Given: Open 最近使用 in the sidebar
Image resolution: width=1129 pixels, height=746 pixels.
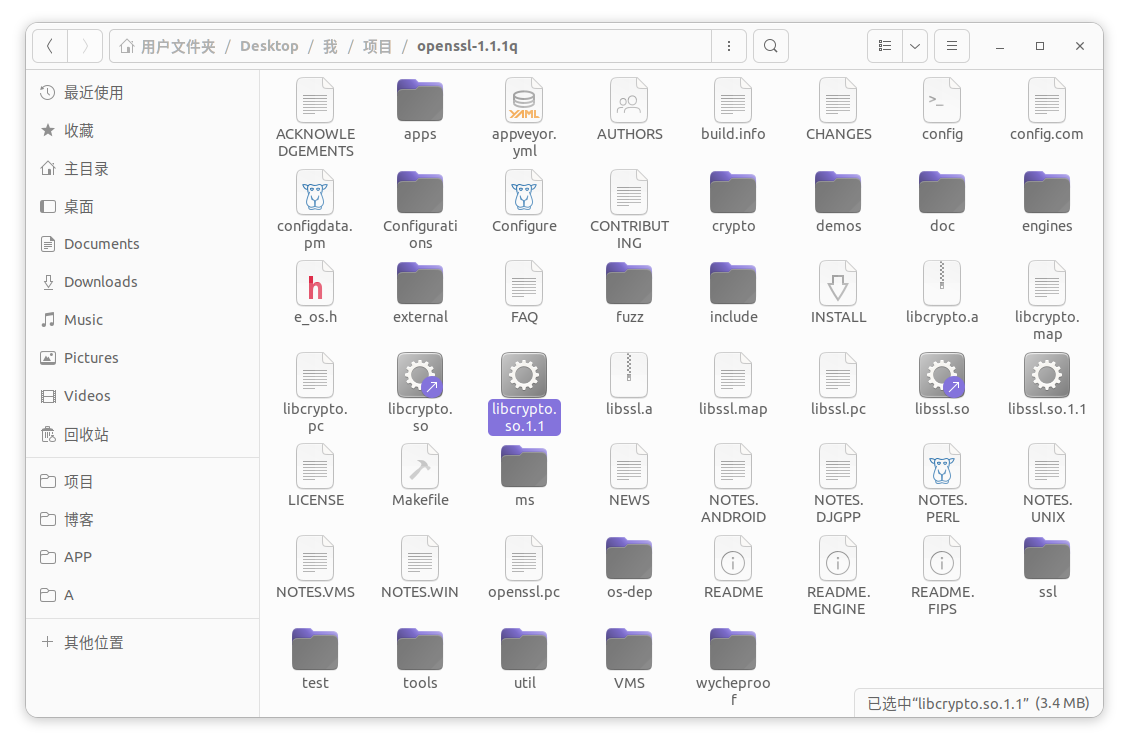Looking at the screenshot, I should (143, 93).
